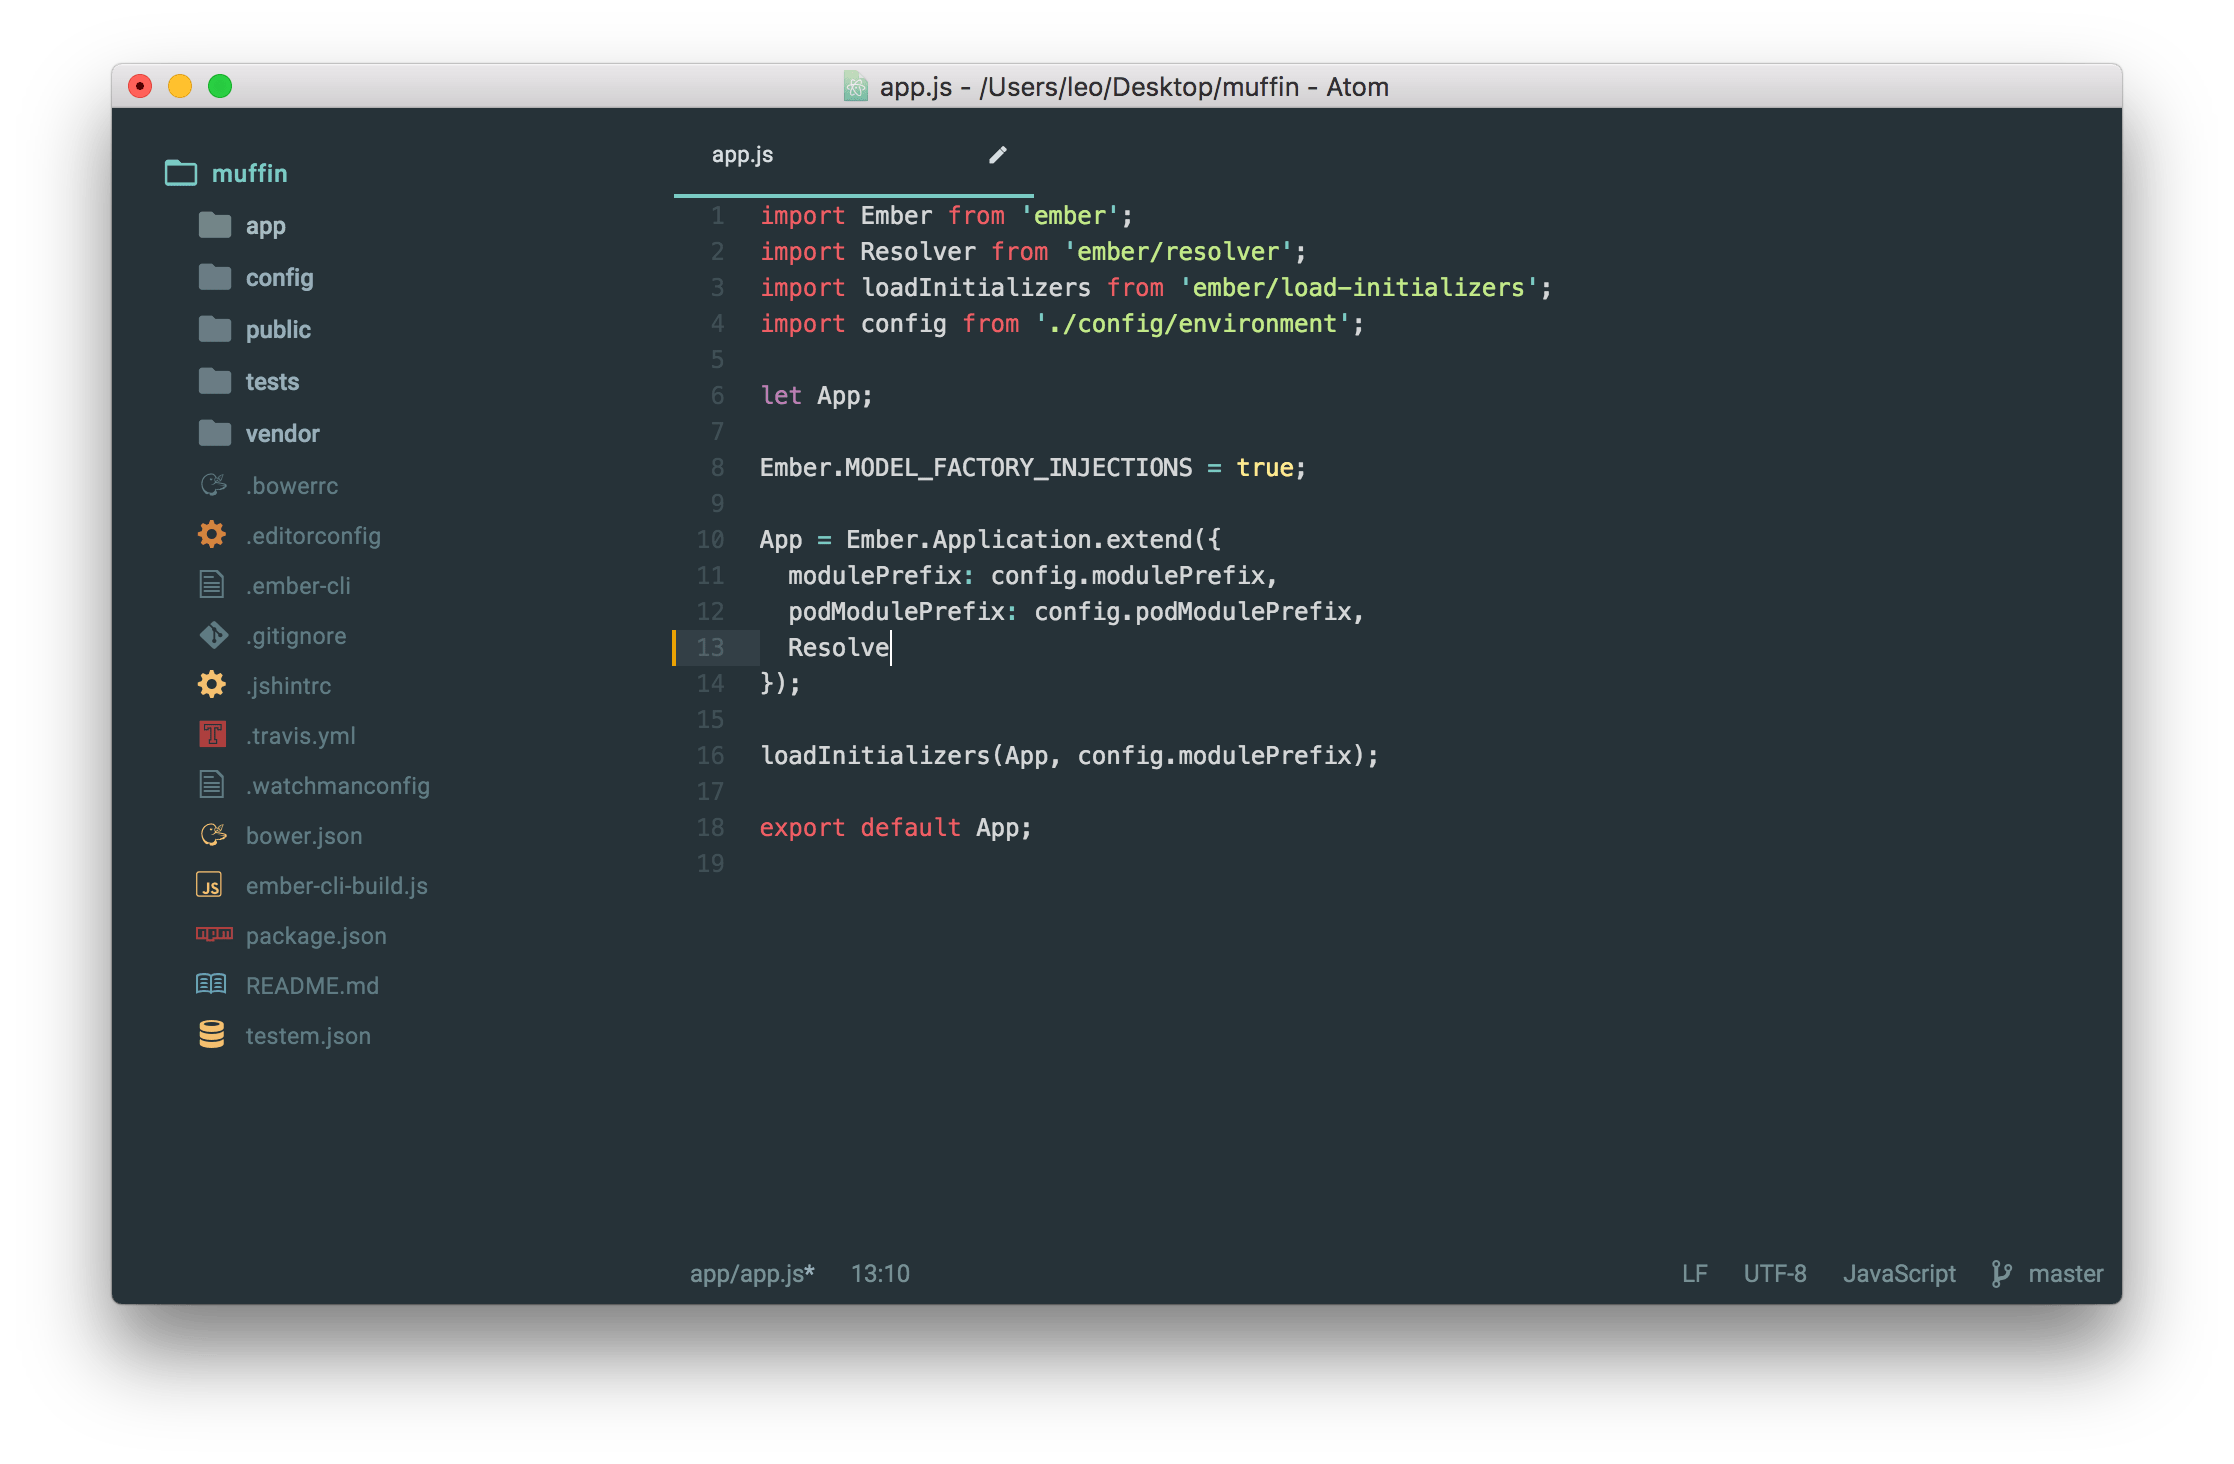Click the git branch icon in status bar
Image resolution: width=2234 pixels, height=1464 pixels.
[2000, 1273]
